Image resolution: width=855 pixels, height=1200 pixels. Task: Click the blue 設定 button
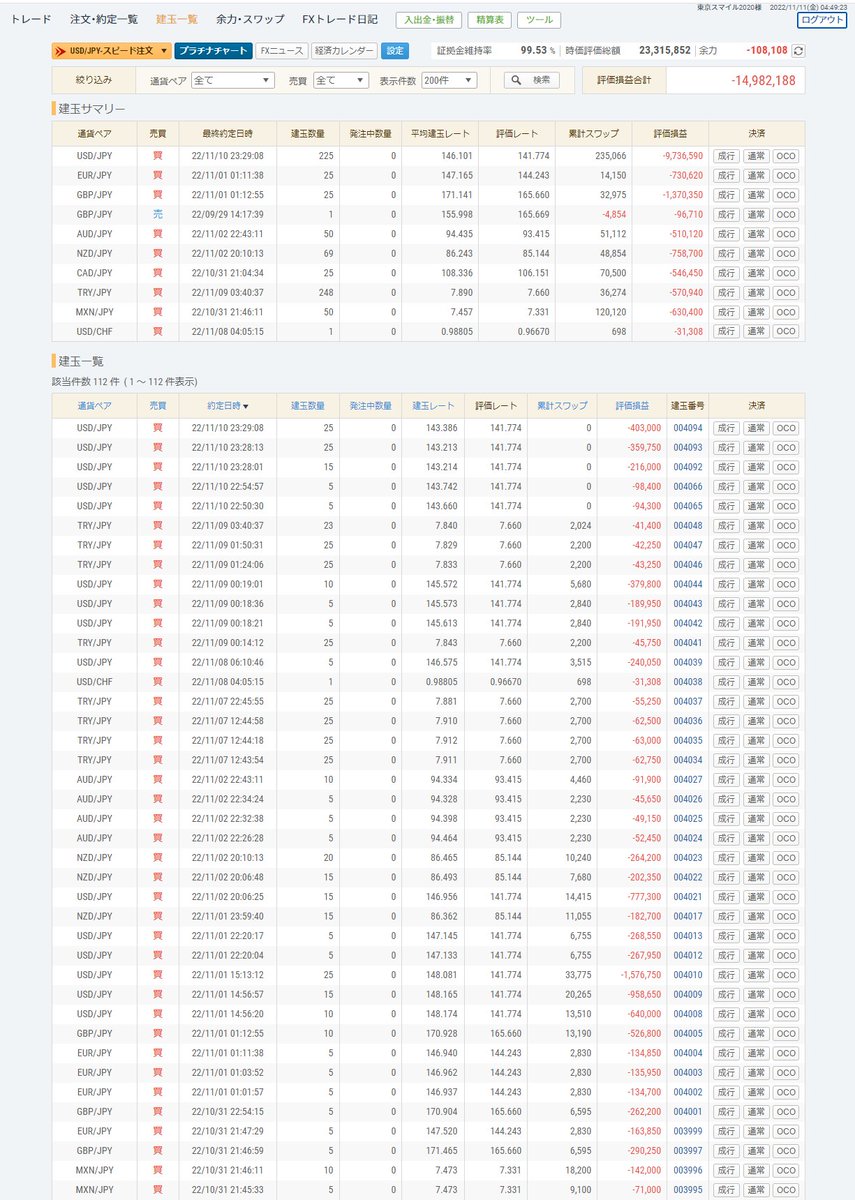click(x=395, y=50)
